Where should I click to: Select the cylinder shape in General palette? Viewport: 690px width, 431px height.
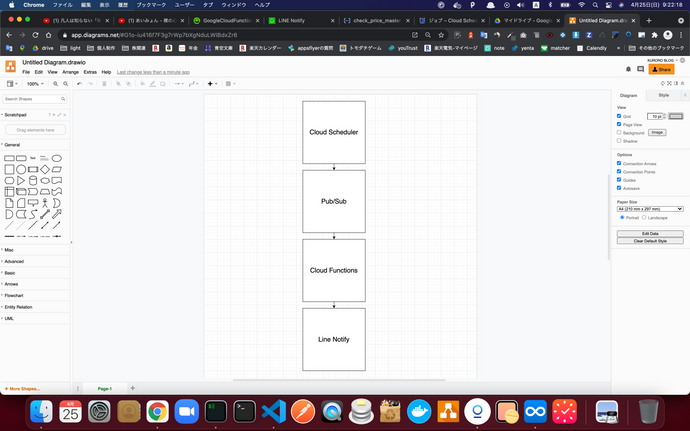coord(33,181)
